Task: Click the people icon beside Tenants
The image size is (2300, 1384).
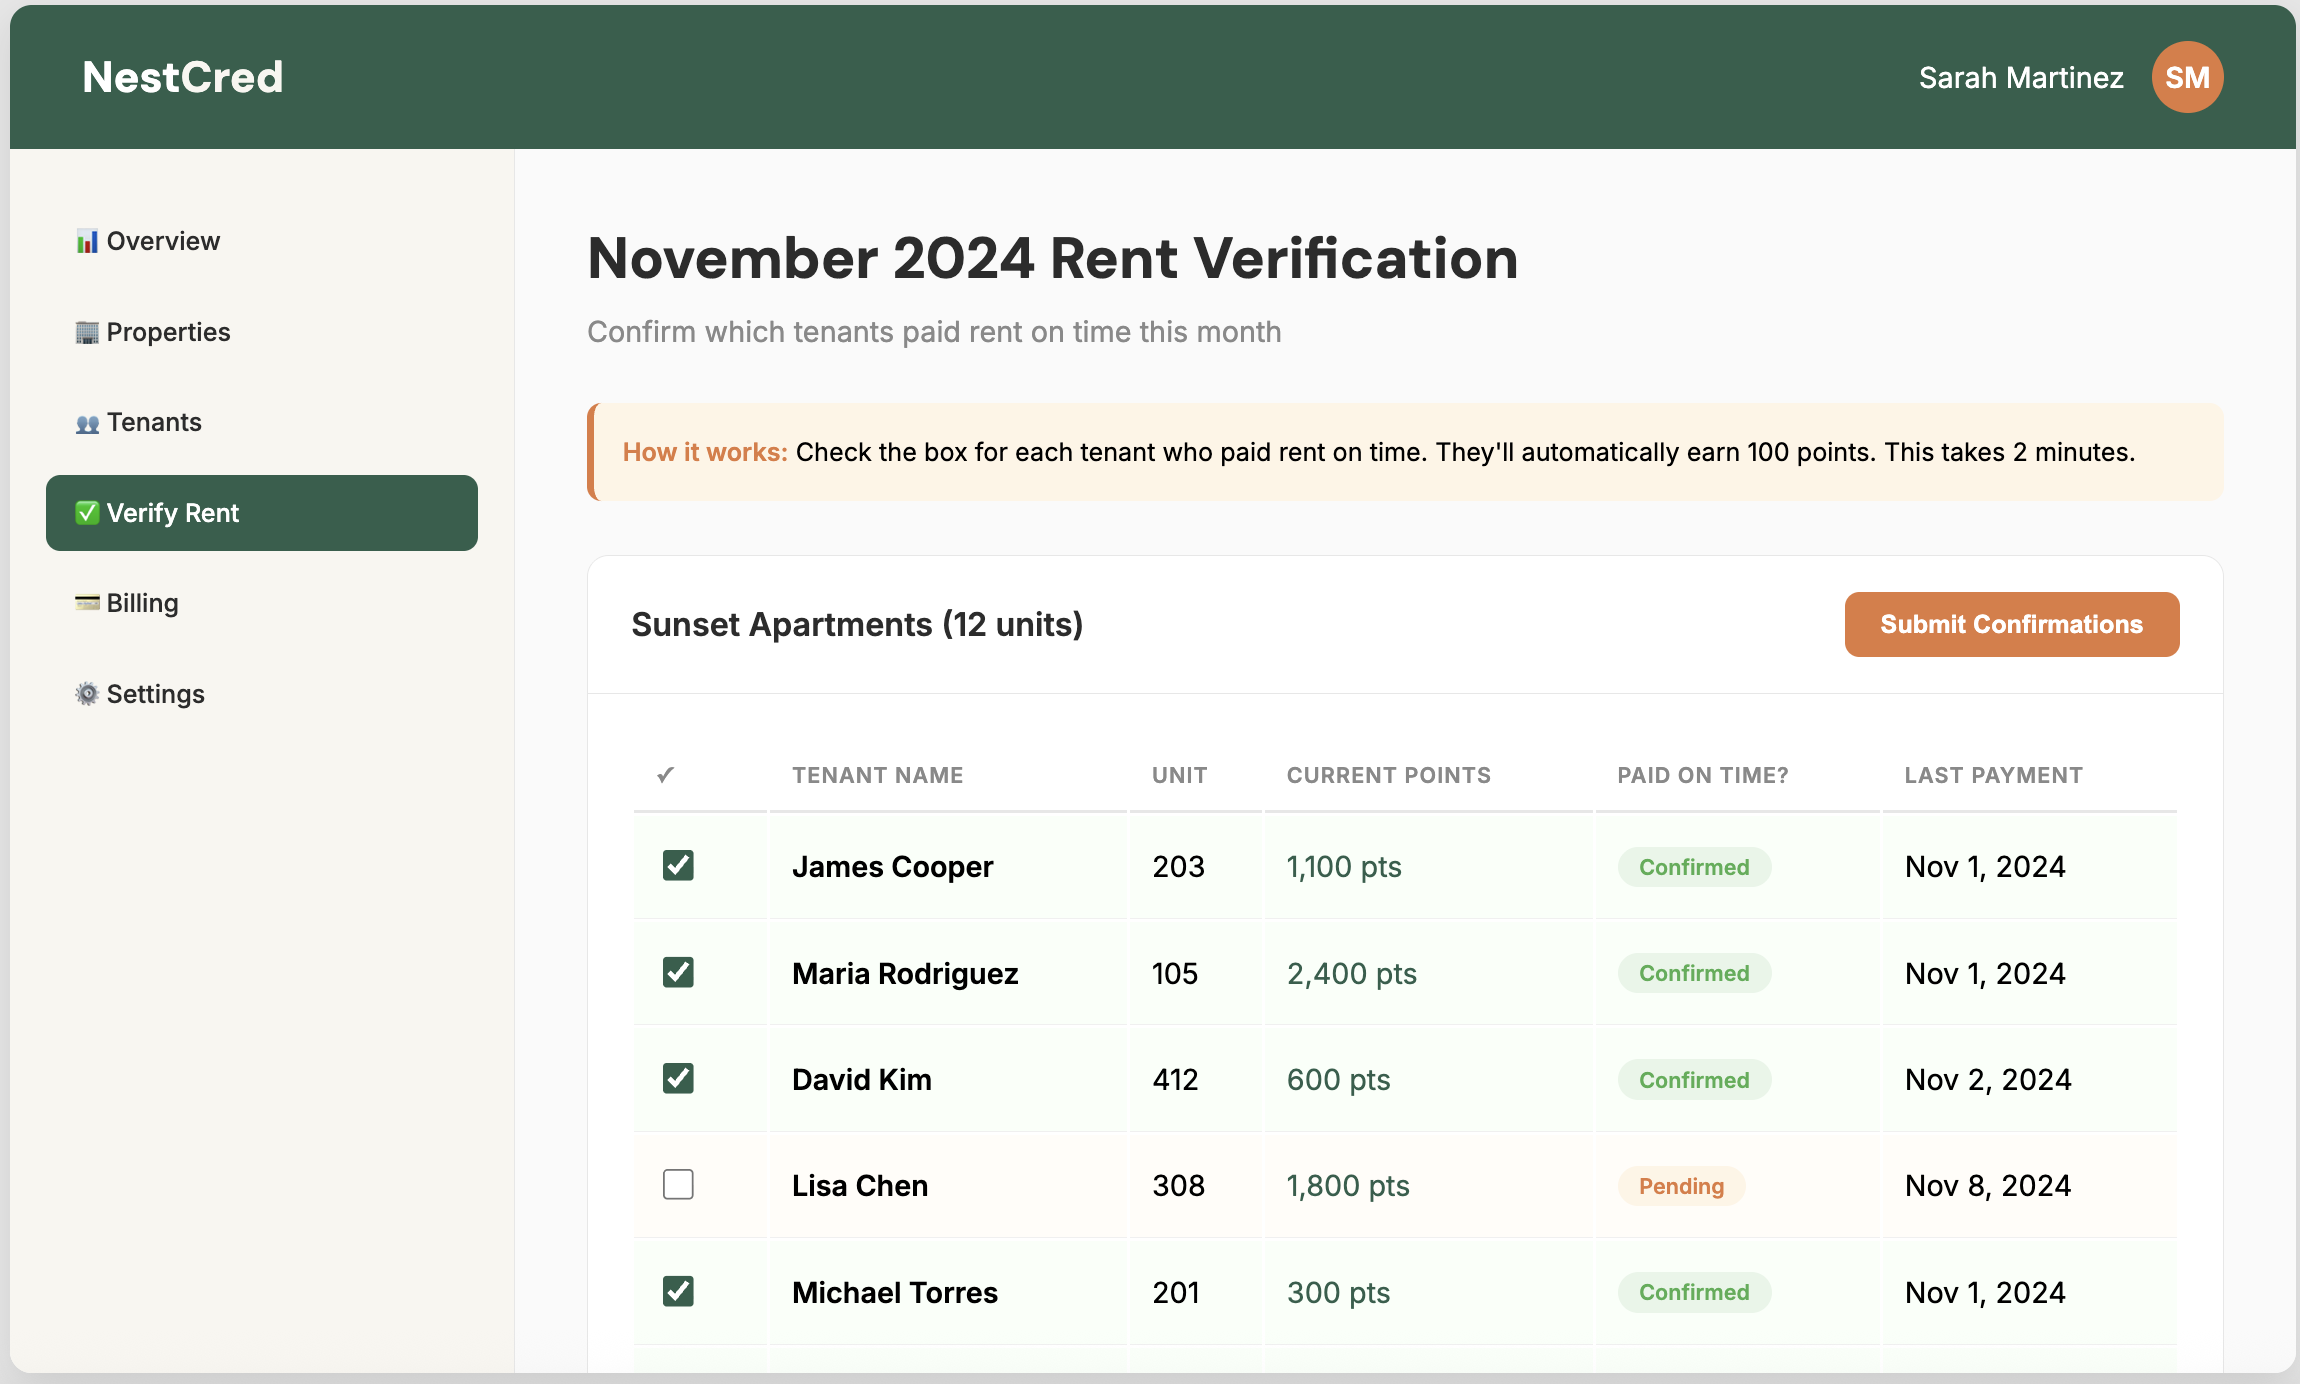Action: 86,422
